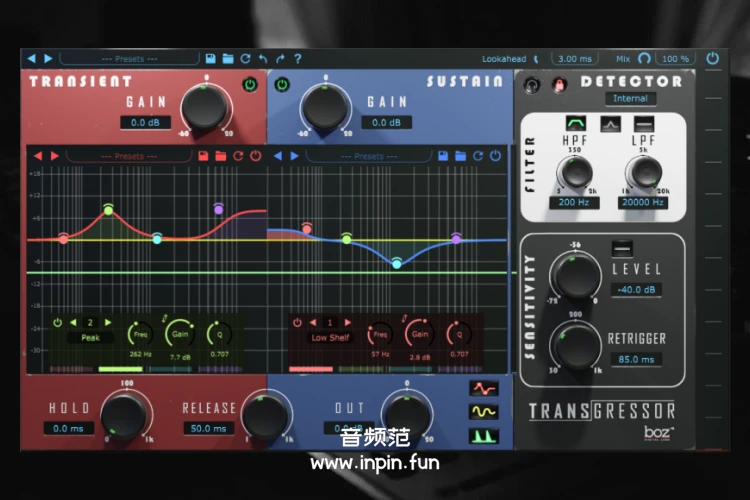
Task: Reset Transient EQ with red refresh icon
Action: pos(238,156)
